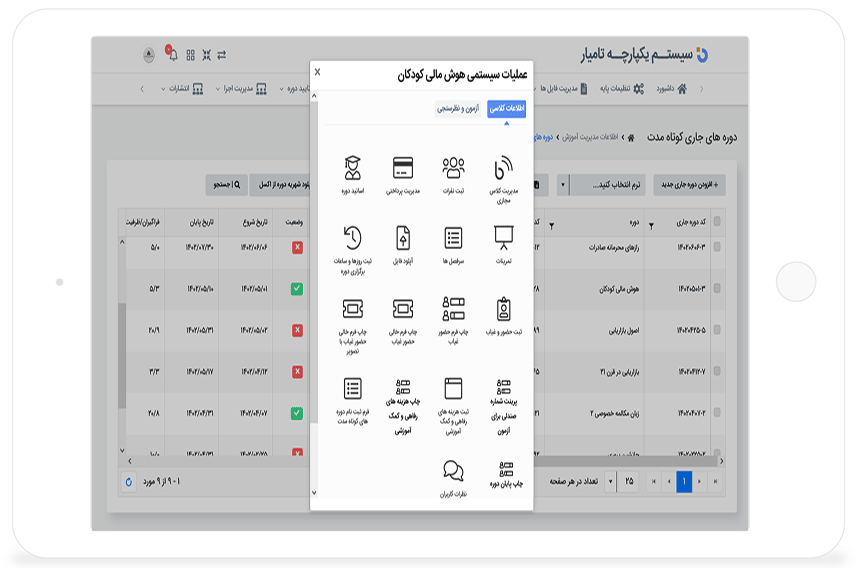Open payment management (مدیریت پرداختی)
The height and width of the screenshot is (568, 858).
point(403,168)
